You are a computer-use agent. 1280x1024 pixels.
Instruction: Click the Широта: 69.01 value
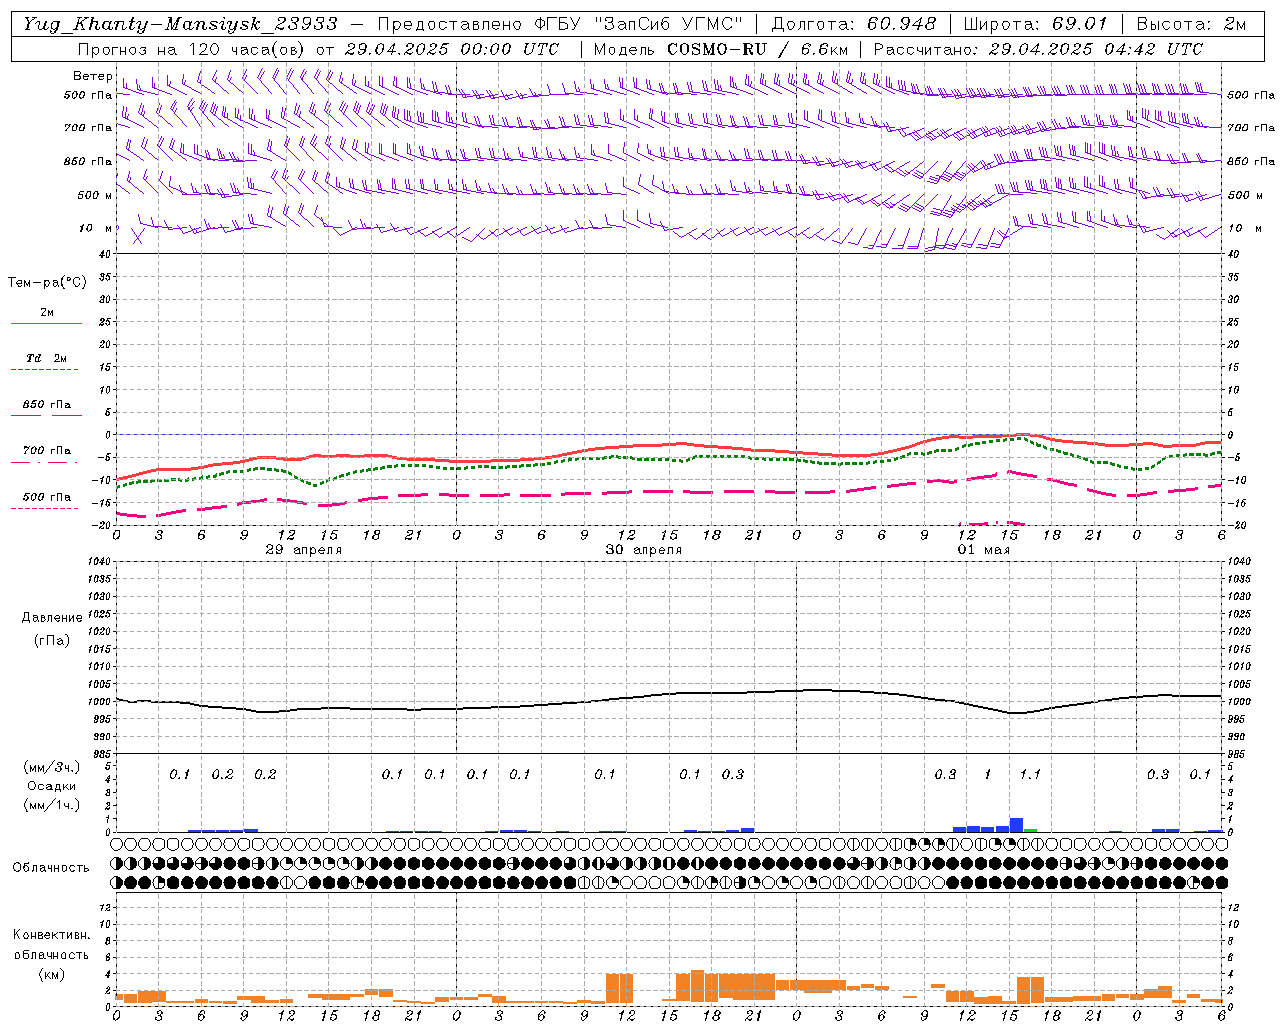click(1035, 24)
